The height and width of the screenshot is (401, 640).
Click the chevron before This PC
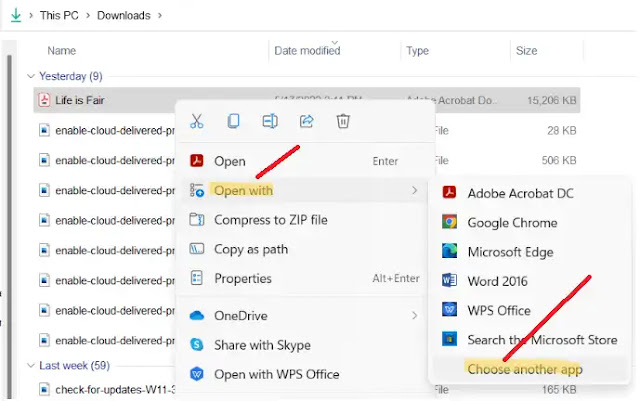coord(31,16)
